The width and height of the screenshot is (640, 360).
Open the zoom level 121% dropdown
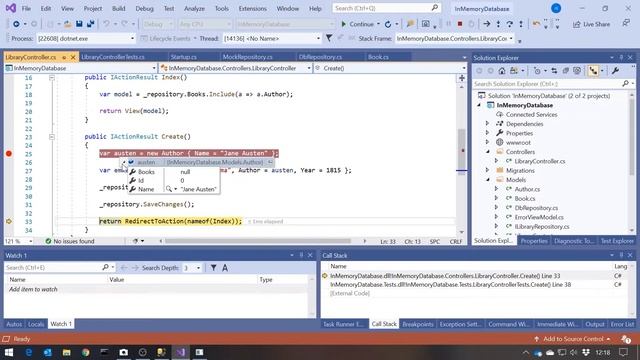(x=31, y=241)
